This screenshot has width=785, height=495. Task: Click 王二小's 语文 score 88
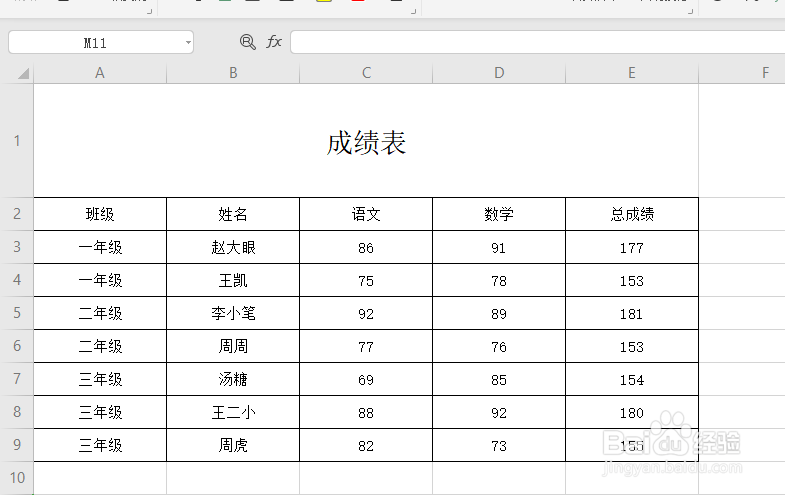366,412
